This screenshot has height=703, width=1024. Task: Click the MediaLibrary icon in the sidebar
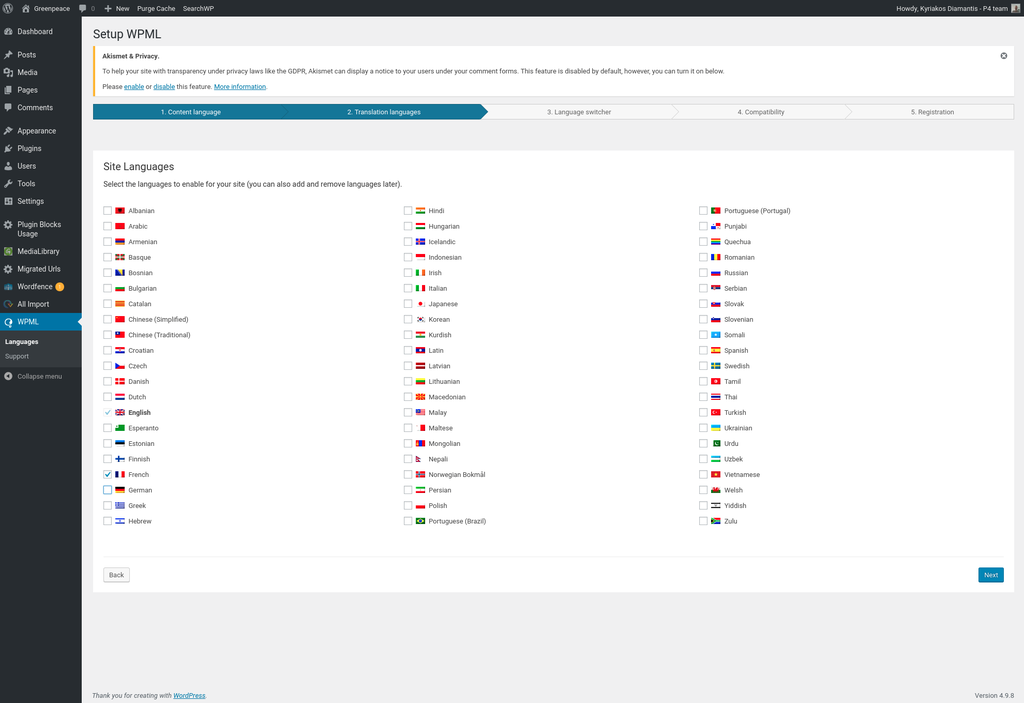tap(8, 252)
